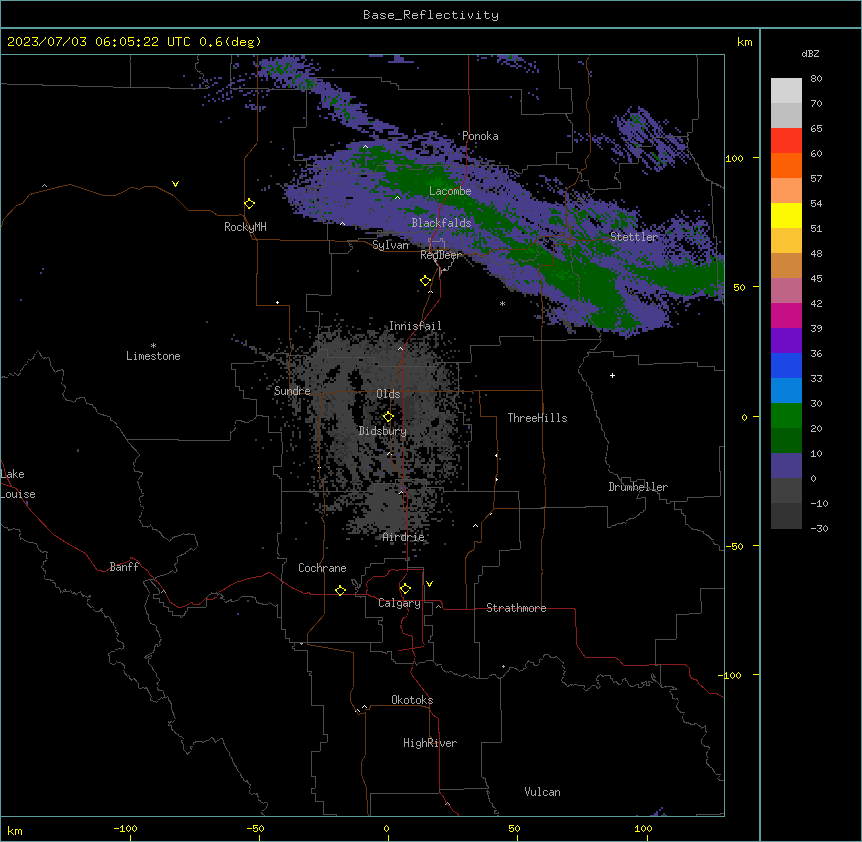Screen dimensions: 862x842
Task: Click the km unit label at top right
Action: [744, 42]
